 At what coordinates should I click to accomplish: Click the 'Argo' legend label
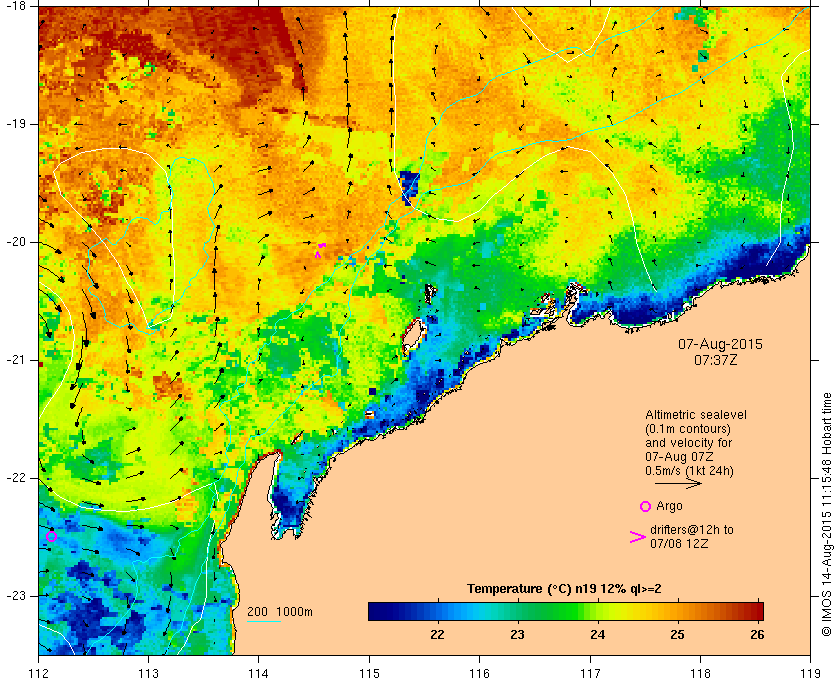click(669, 506)
